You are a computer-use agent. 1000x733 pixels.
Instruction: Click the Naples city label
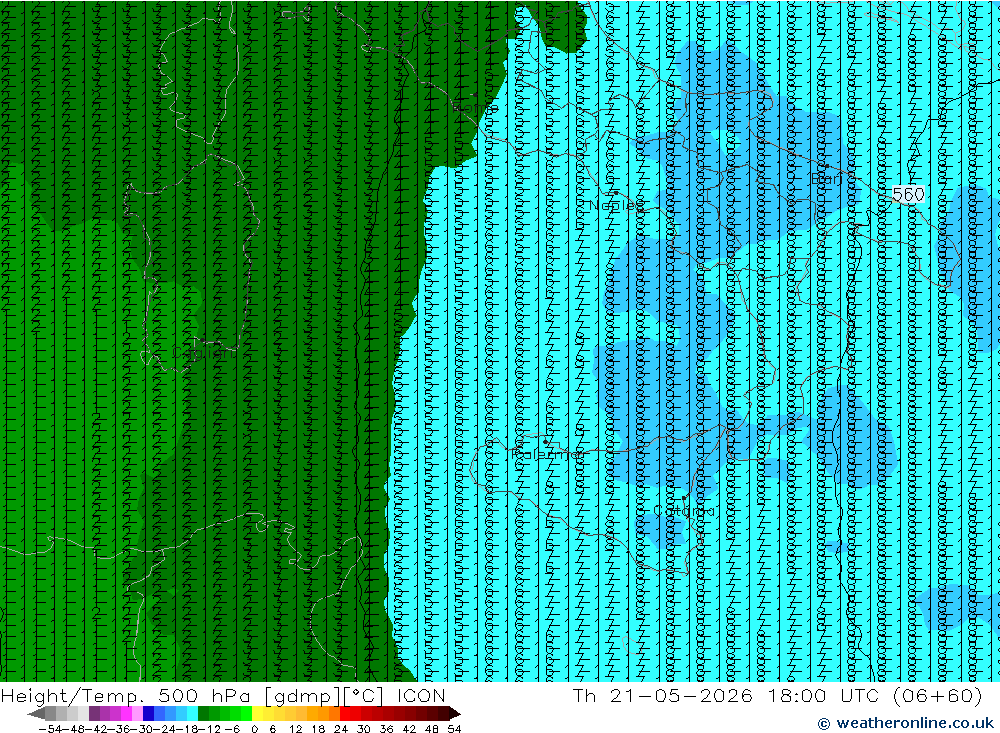point(616,205)
